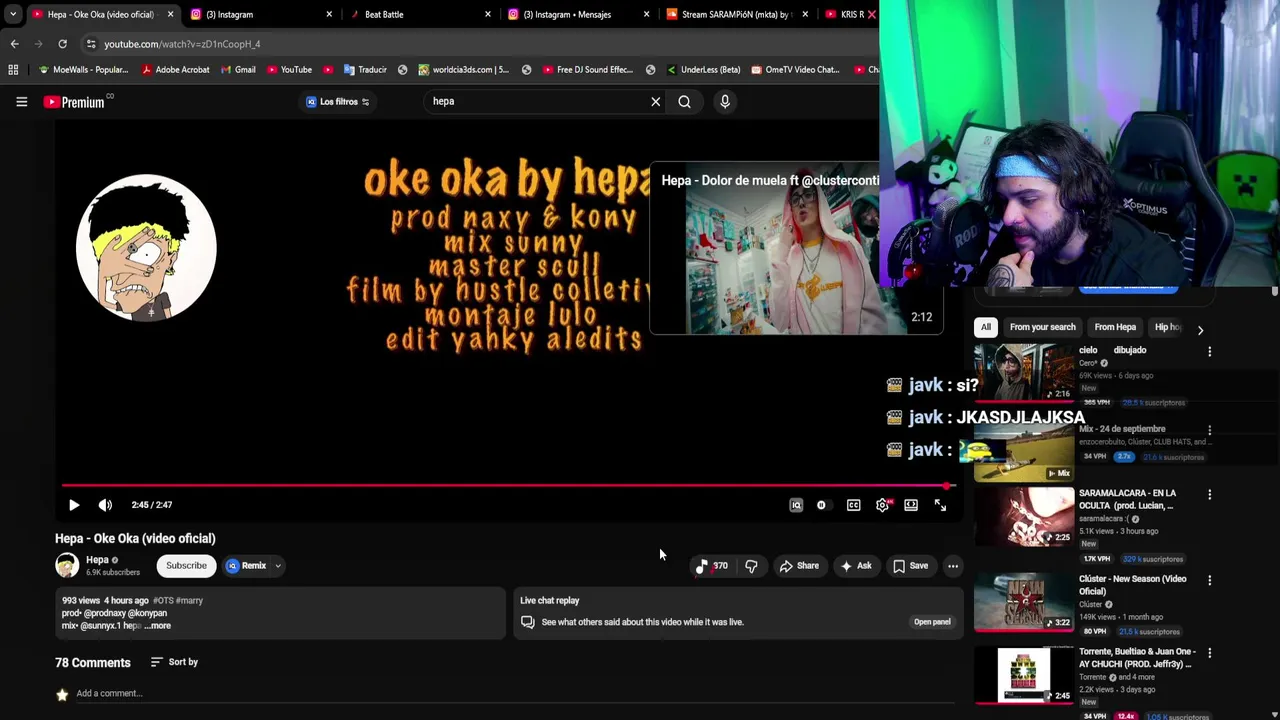
Task: Switch to theater mode icon
Action: click(x=911, y=505)
